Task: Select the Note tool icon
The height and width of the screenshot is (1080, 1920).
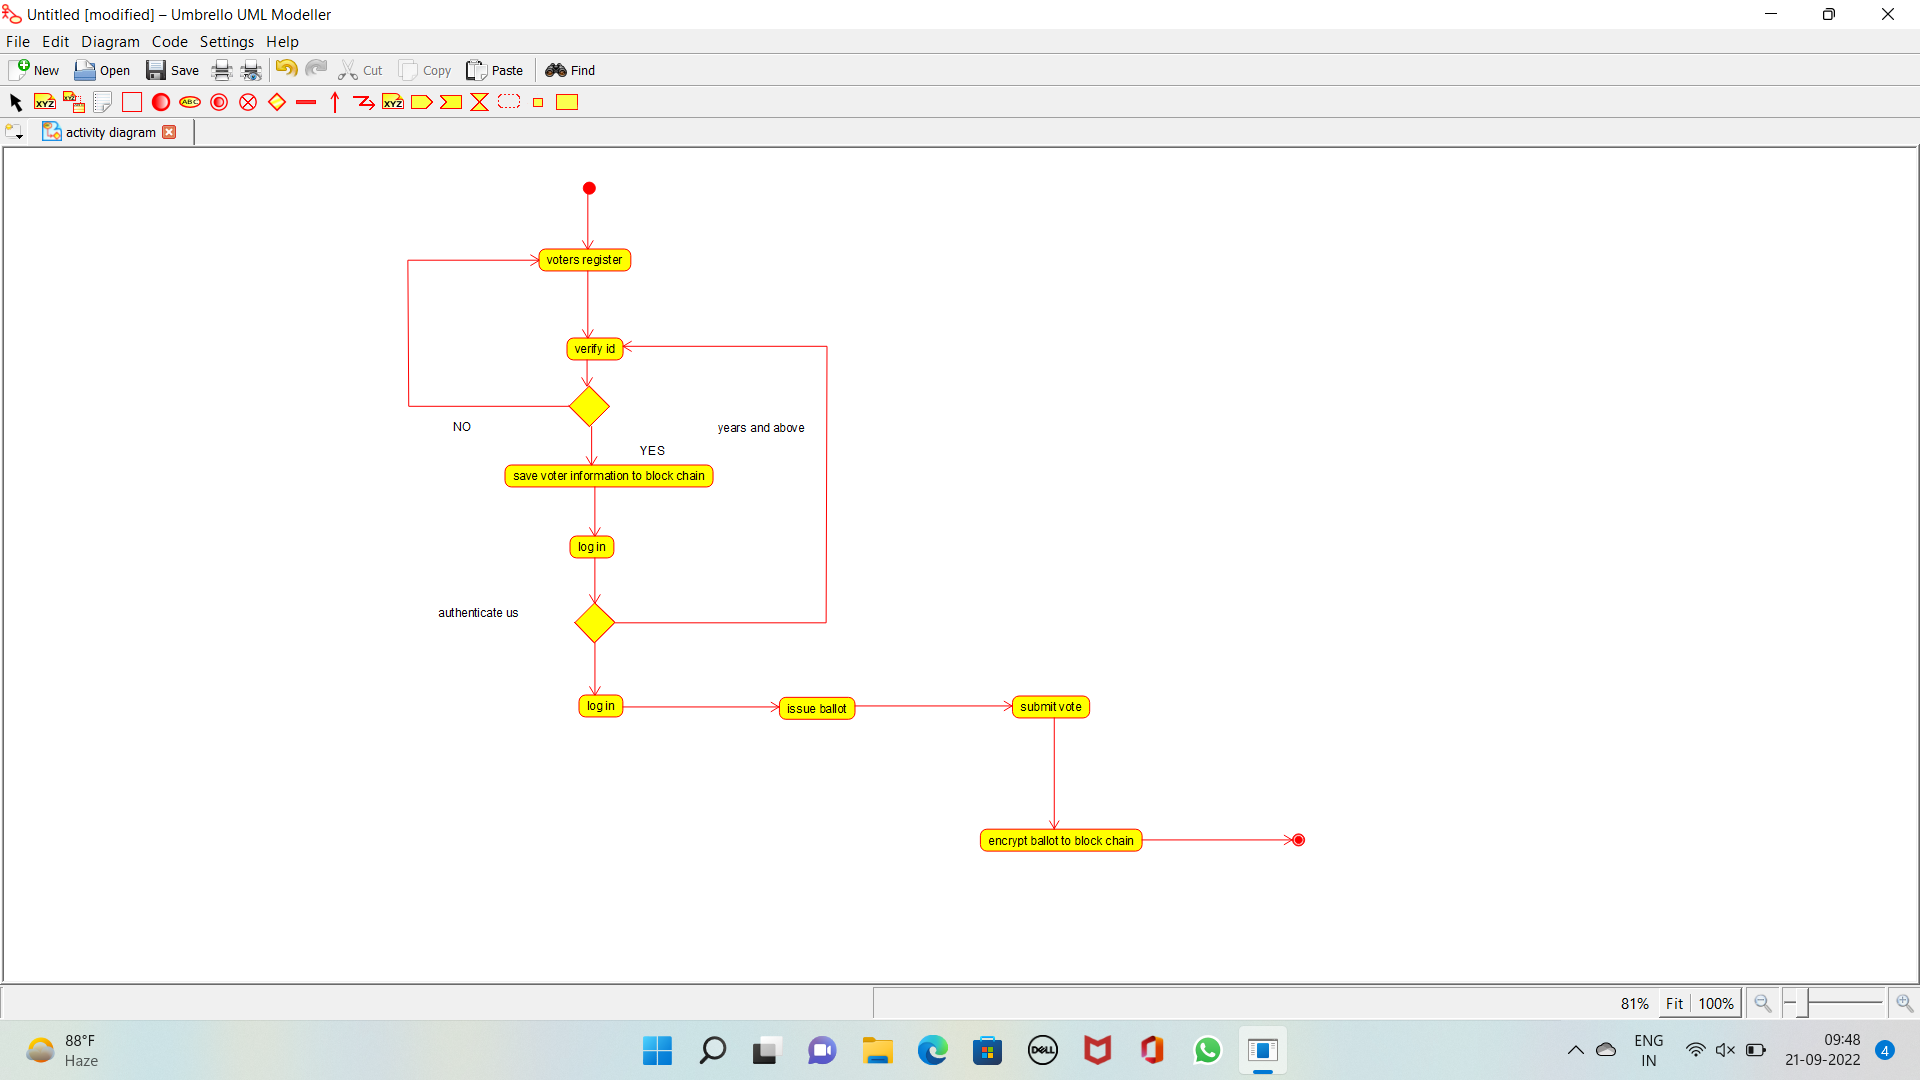Action: 102,102
